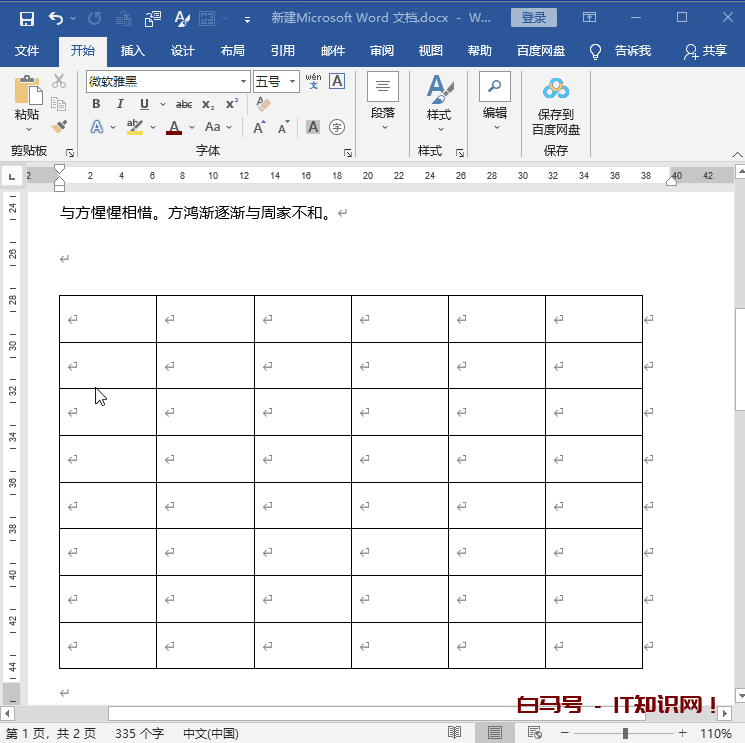Image resolution: width=745 pixels, height=743 pixels.
Task: Open the font name dropdown (微软雅黑)
Action: (244, 82)
